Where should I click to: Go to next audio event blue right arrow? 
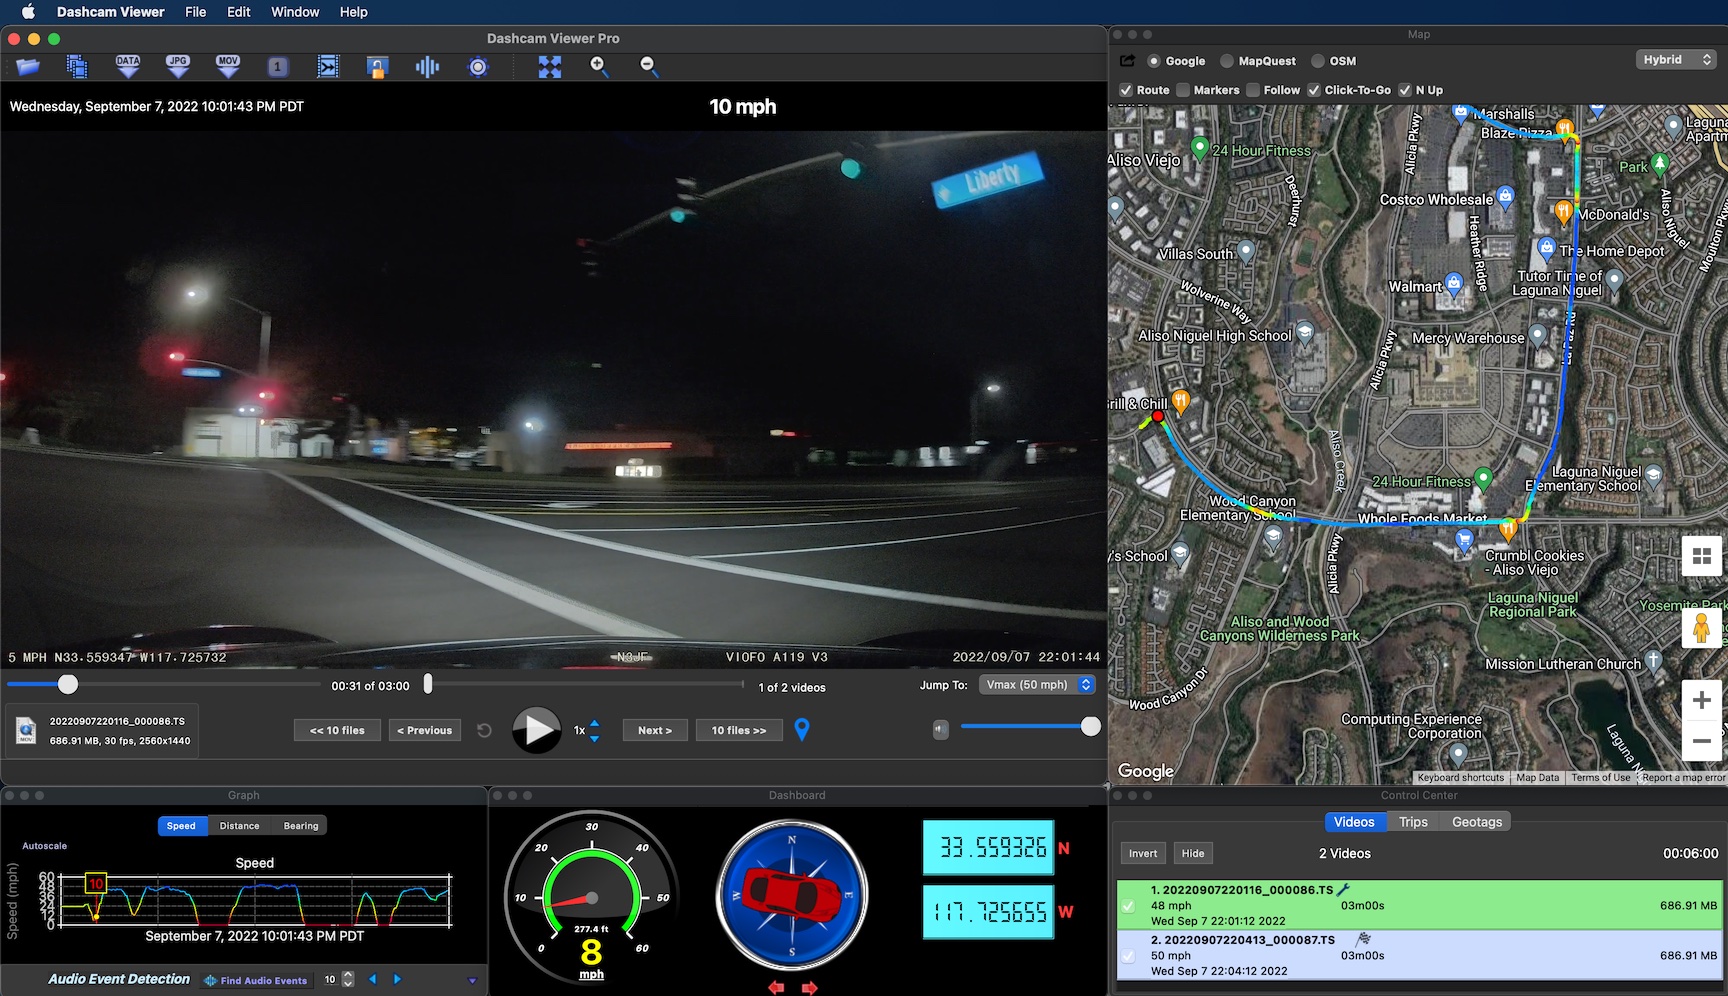click(397, 980)
